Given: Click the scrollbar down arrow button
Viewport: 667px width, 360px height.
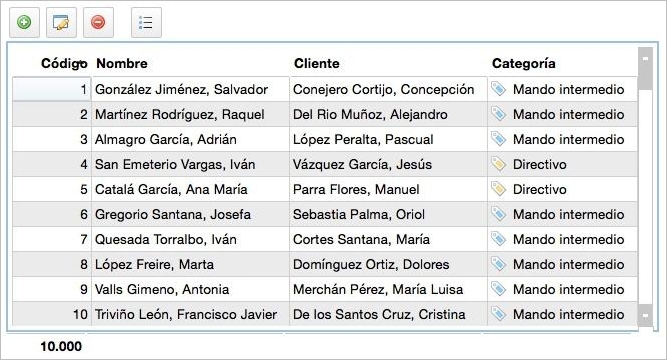Looking at the screenshot, I should 645,315.
